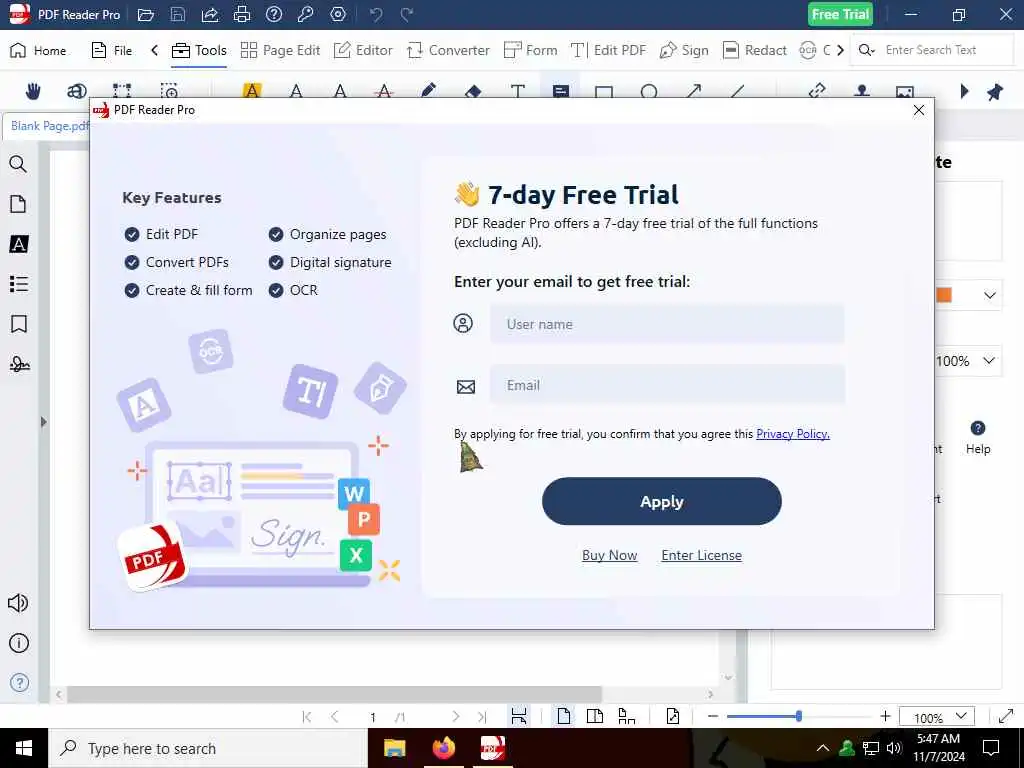Open the Search magnifier in left sidebar
This screenshot has width=1024, height=768.
pyautogui.click(x=18, y=164)
